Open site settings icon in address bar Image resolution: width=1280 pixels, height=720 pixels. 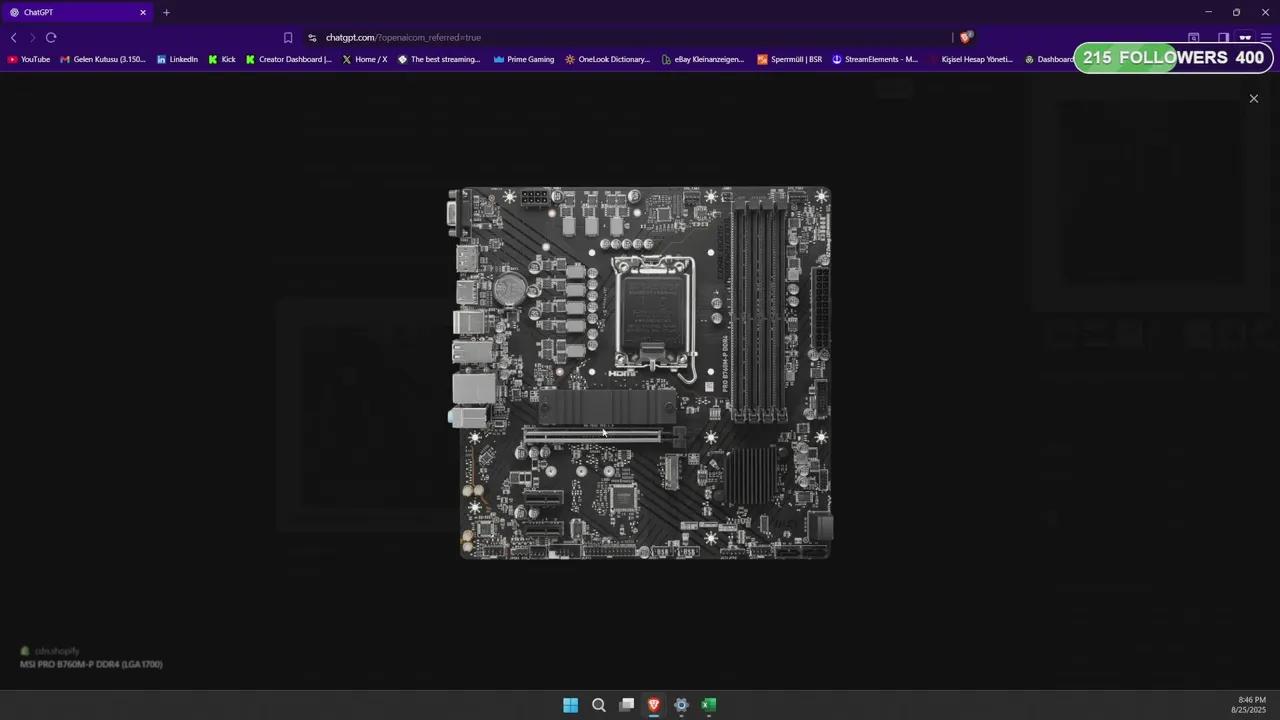coord(312,37)
